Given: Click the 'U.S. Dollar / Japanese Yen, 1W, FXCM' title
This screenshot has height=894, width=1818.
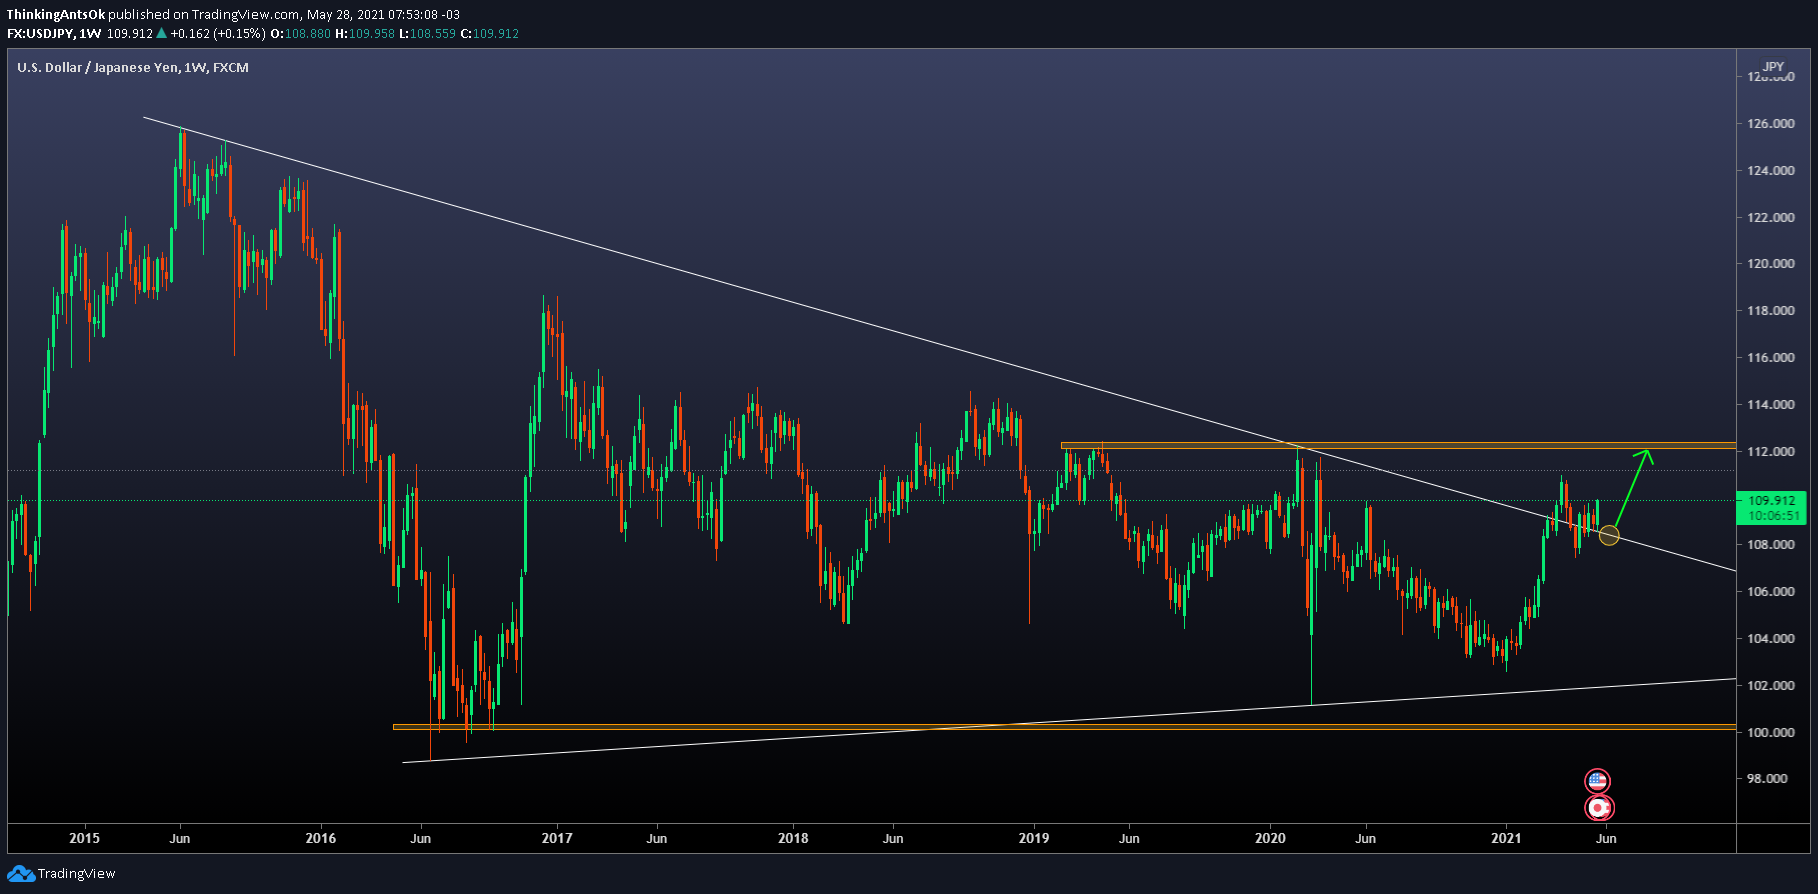Looking at the screenshot, I should pos(133,67).
